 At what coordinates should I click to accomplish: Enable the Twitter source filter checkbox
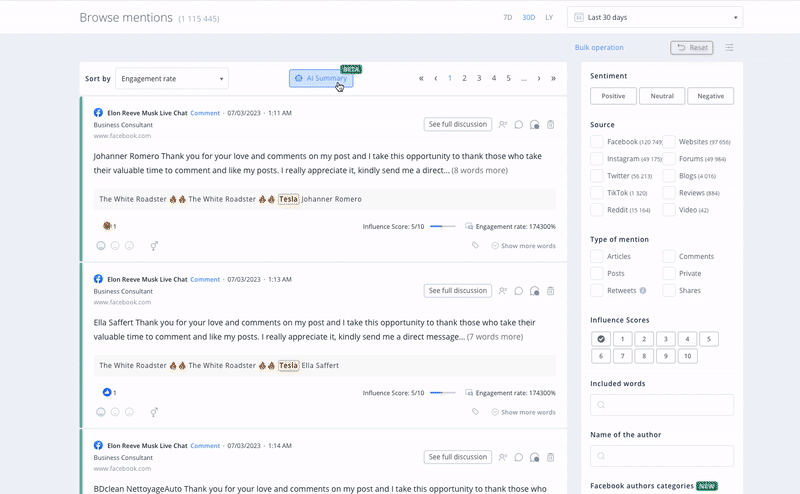597,176
